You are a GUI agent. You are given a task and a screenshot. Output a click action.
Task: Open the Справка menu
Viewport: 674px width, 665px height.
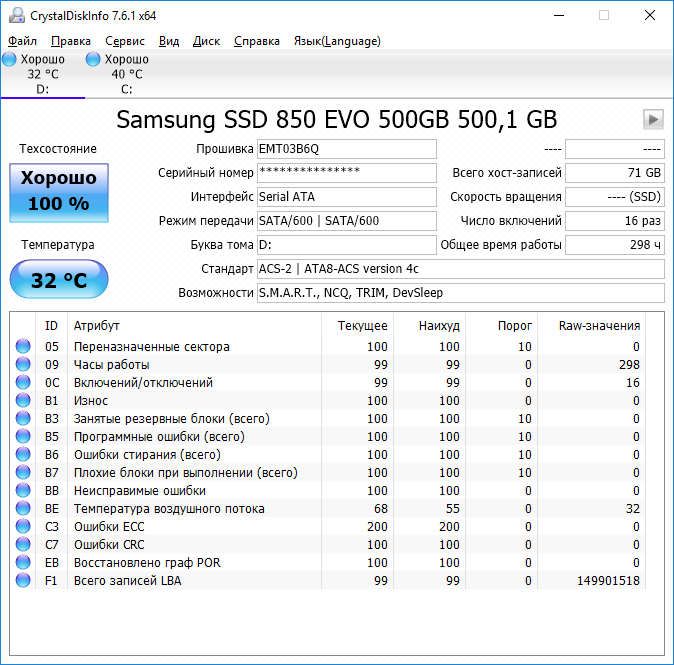(257, 41)
